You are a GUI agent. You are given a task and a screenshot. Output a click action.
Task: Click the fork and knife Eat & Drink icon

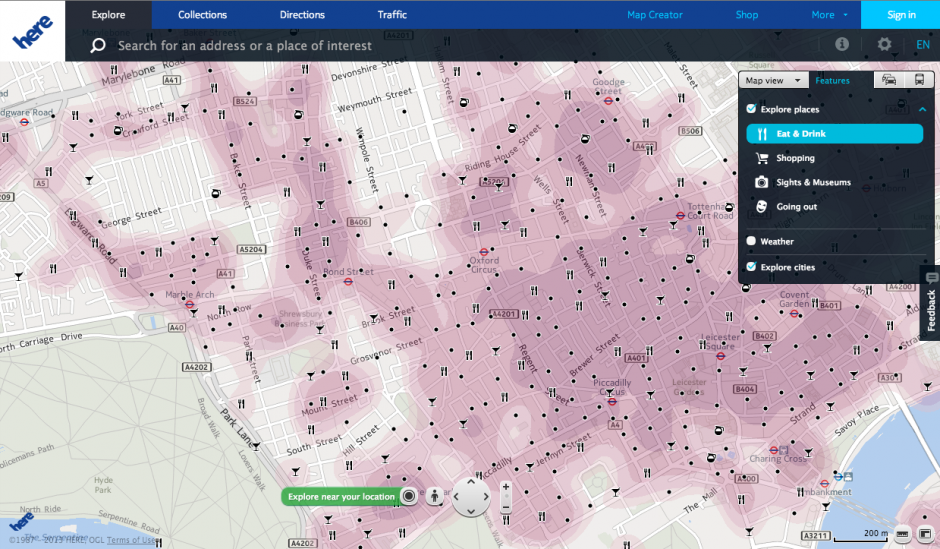762,134
